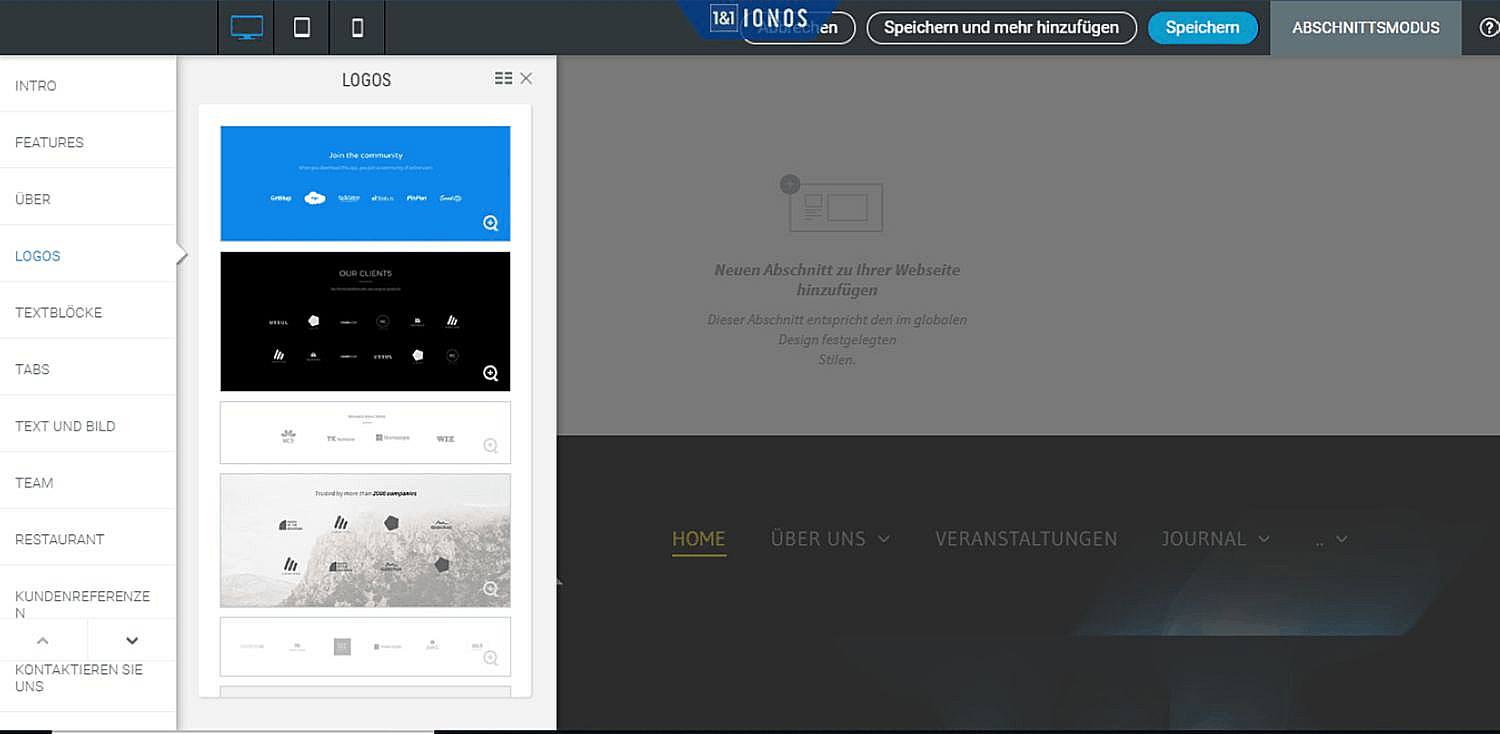Choose the mountain 2000 companies template
Viewport: 1500px width, 734px height.
365,540
